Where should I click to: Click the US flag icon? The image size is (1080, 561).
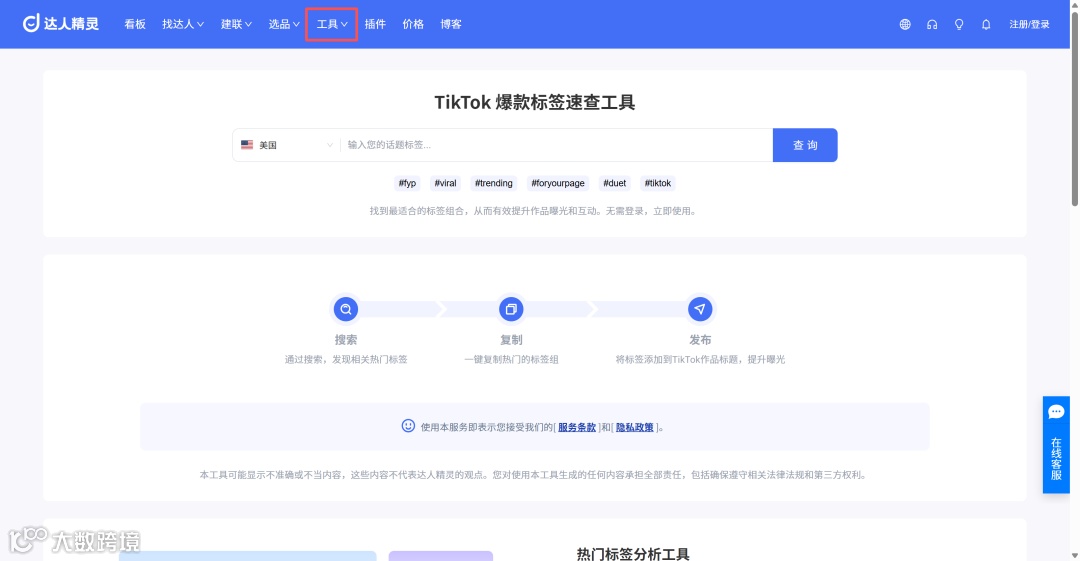pyautogui.click(x=247, y=145)
